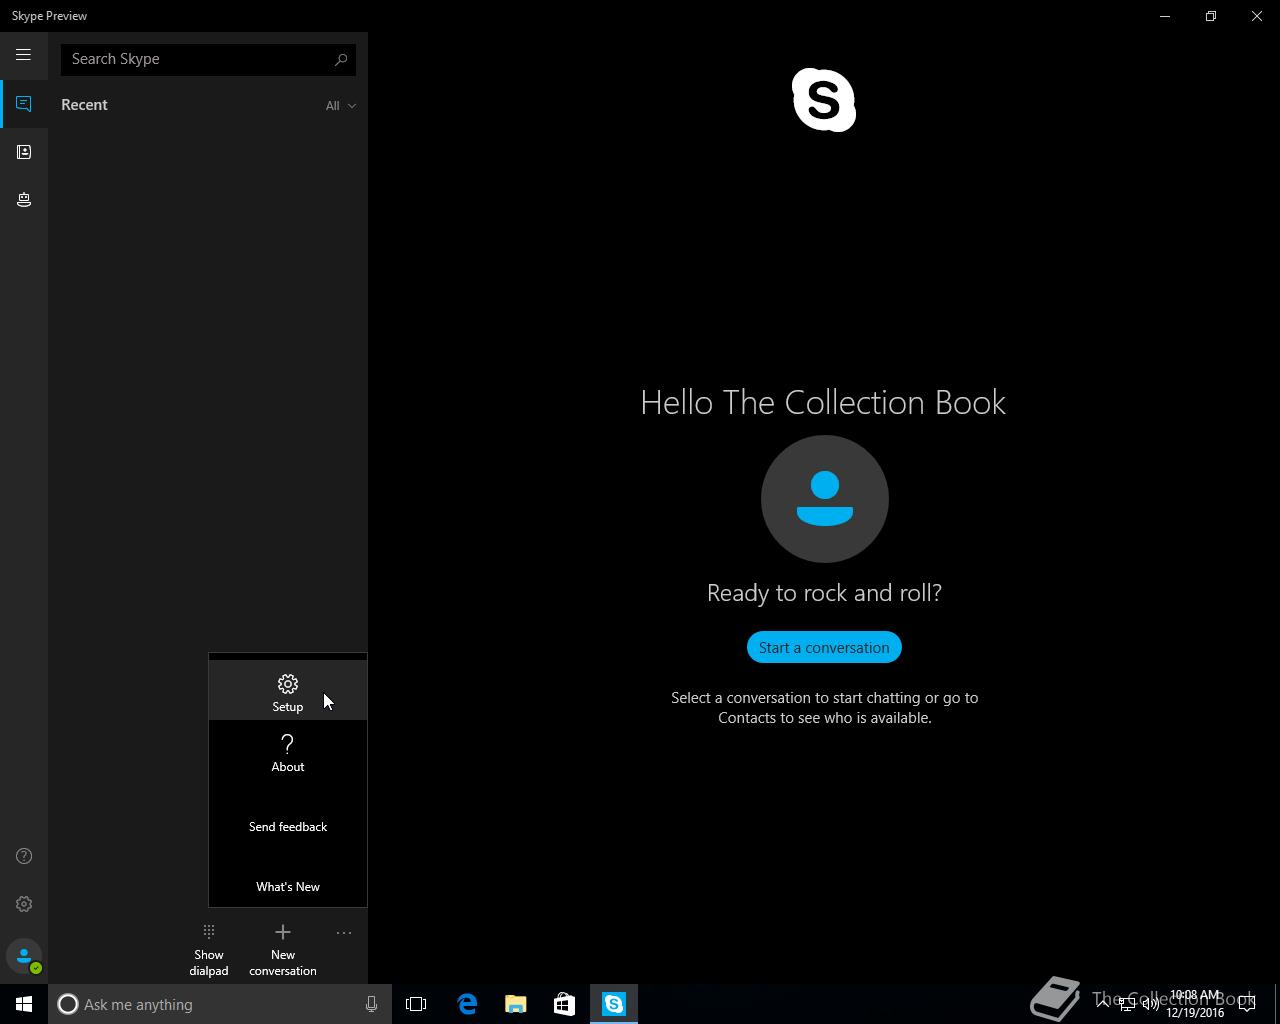Click the Start a conversation button
The image size is (1280, 1024).
[x=824, y=647]
